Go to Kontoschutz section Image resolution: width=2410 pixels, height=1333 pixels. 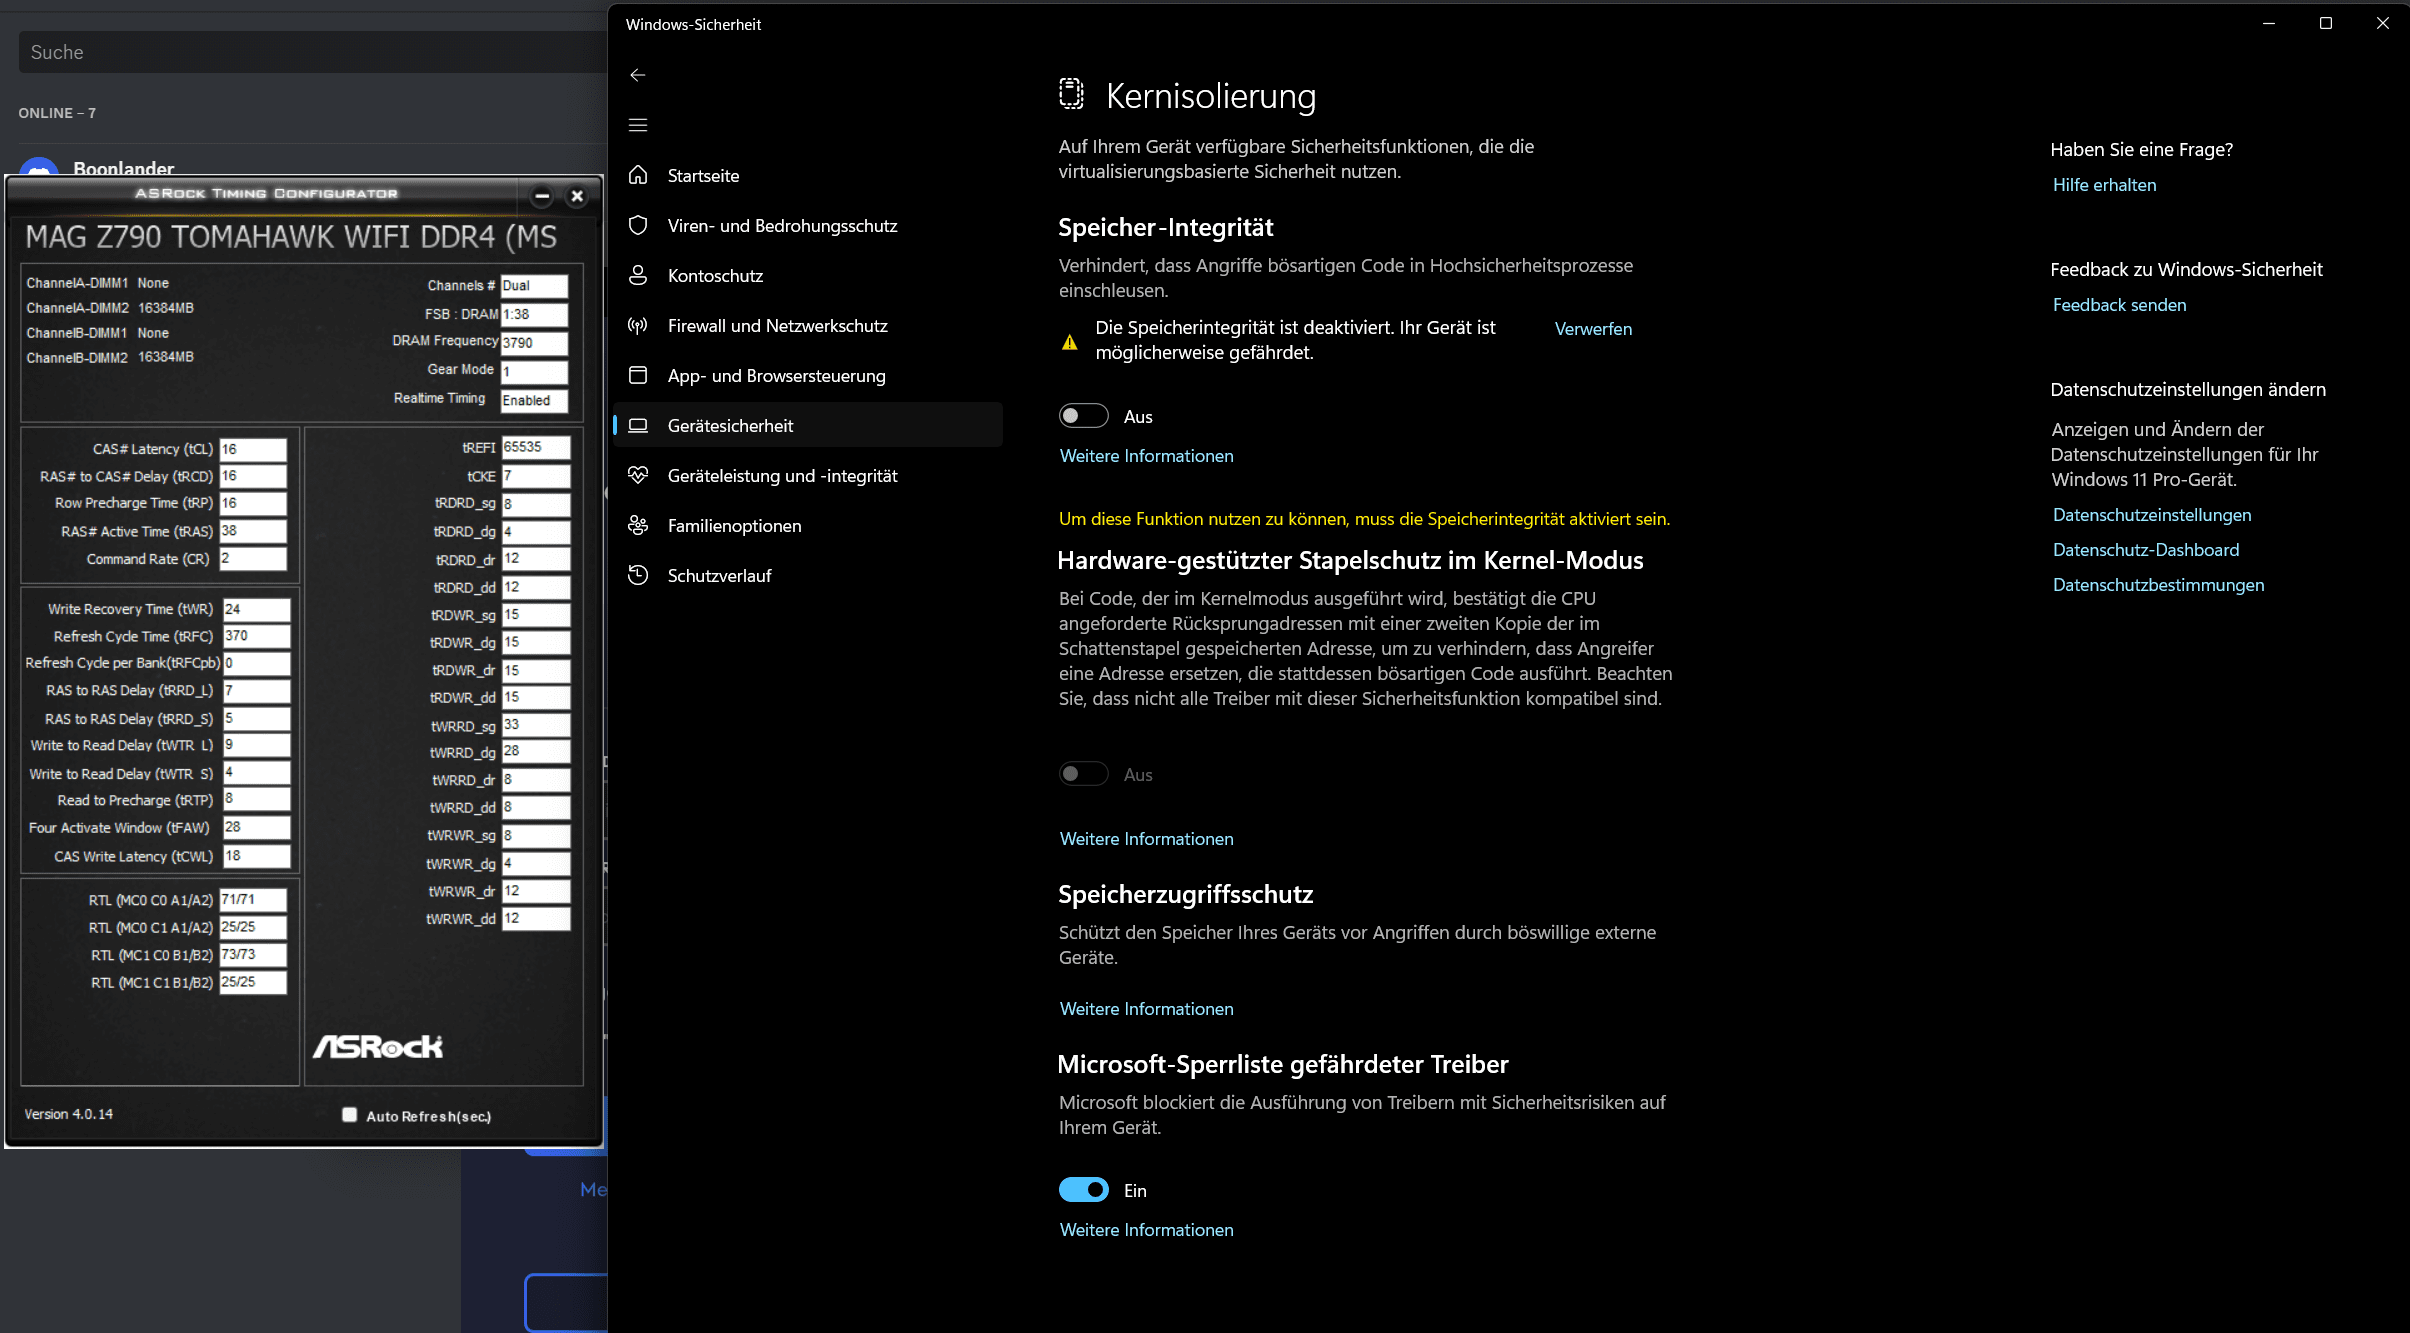[x=808, y=275]
